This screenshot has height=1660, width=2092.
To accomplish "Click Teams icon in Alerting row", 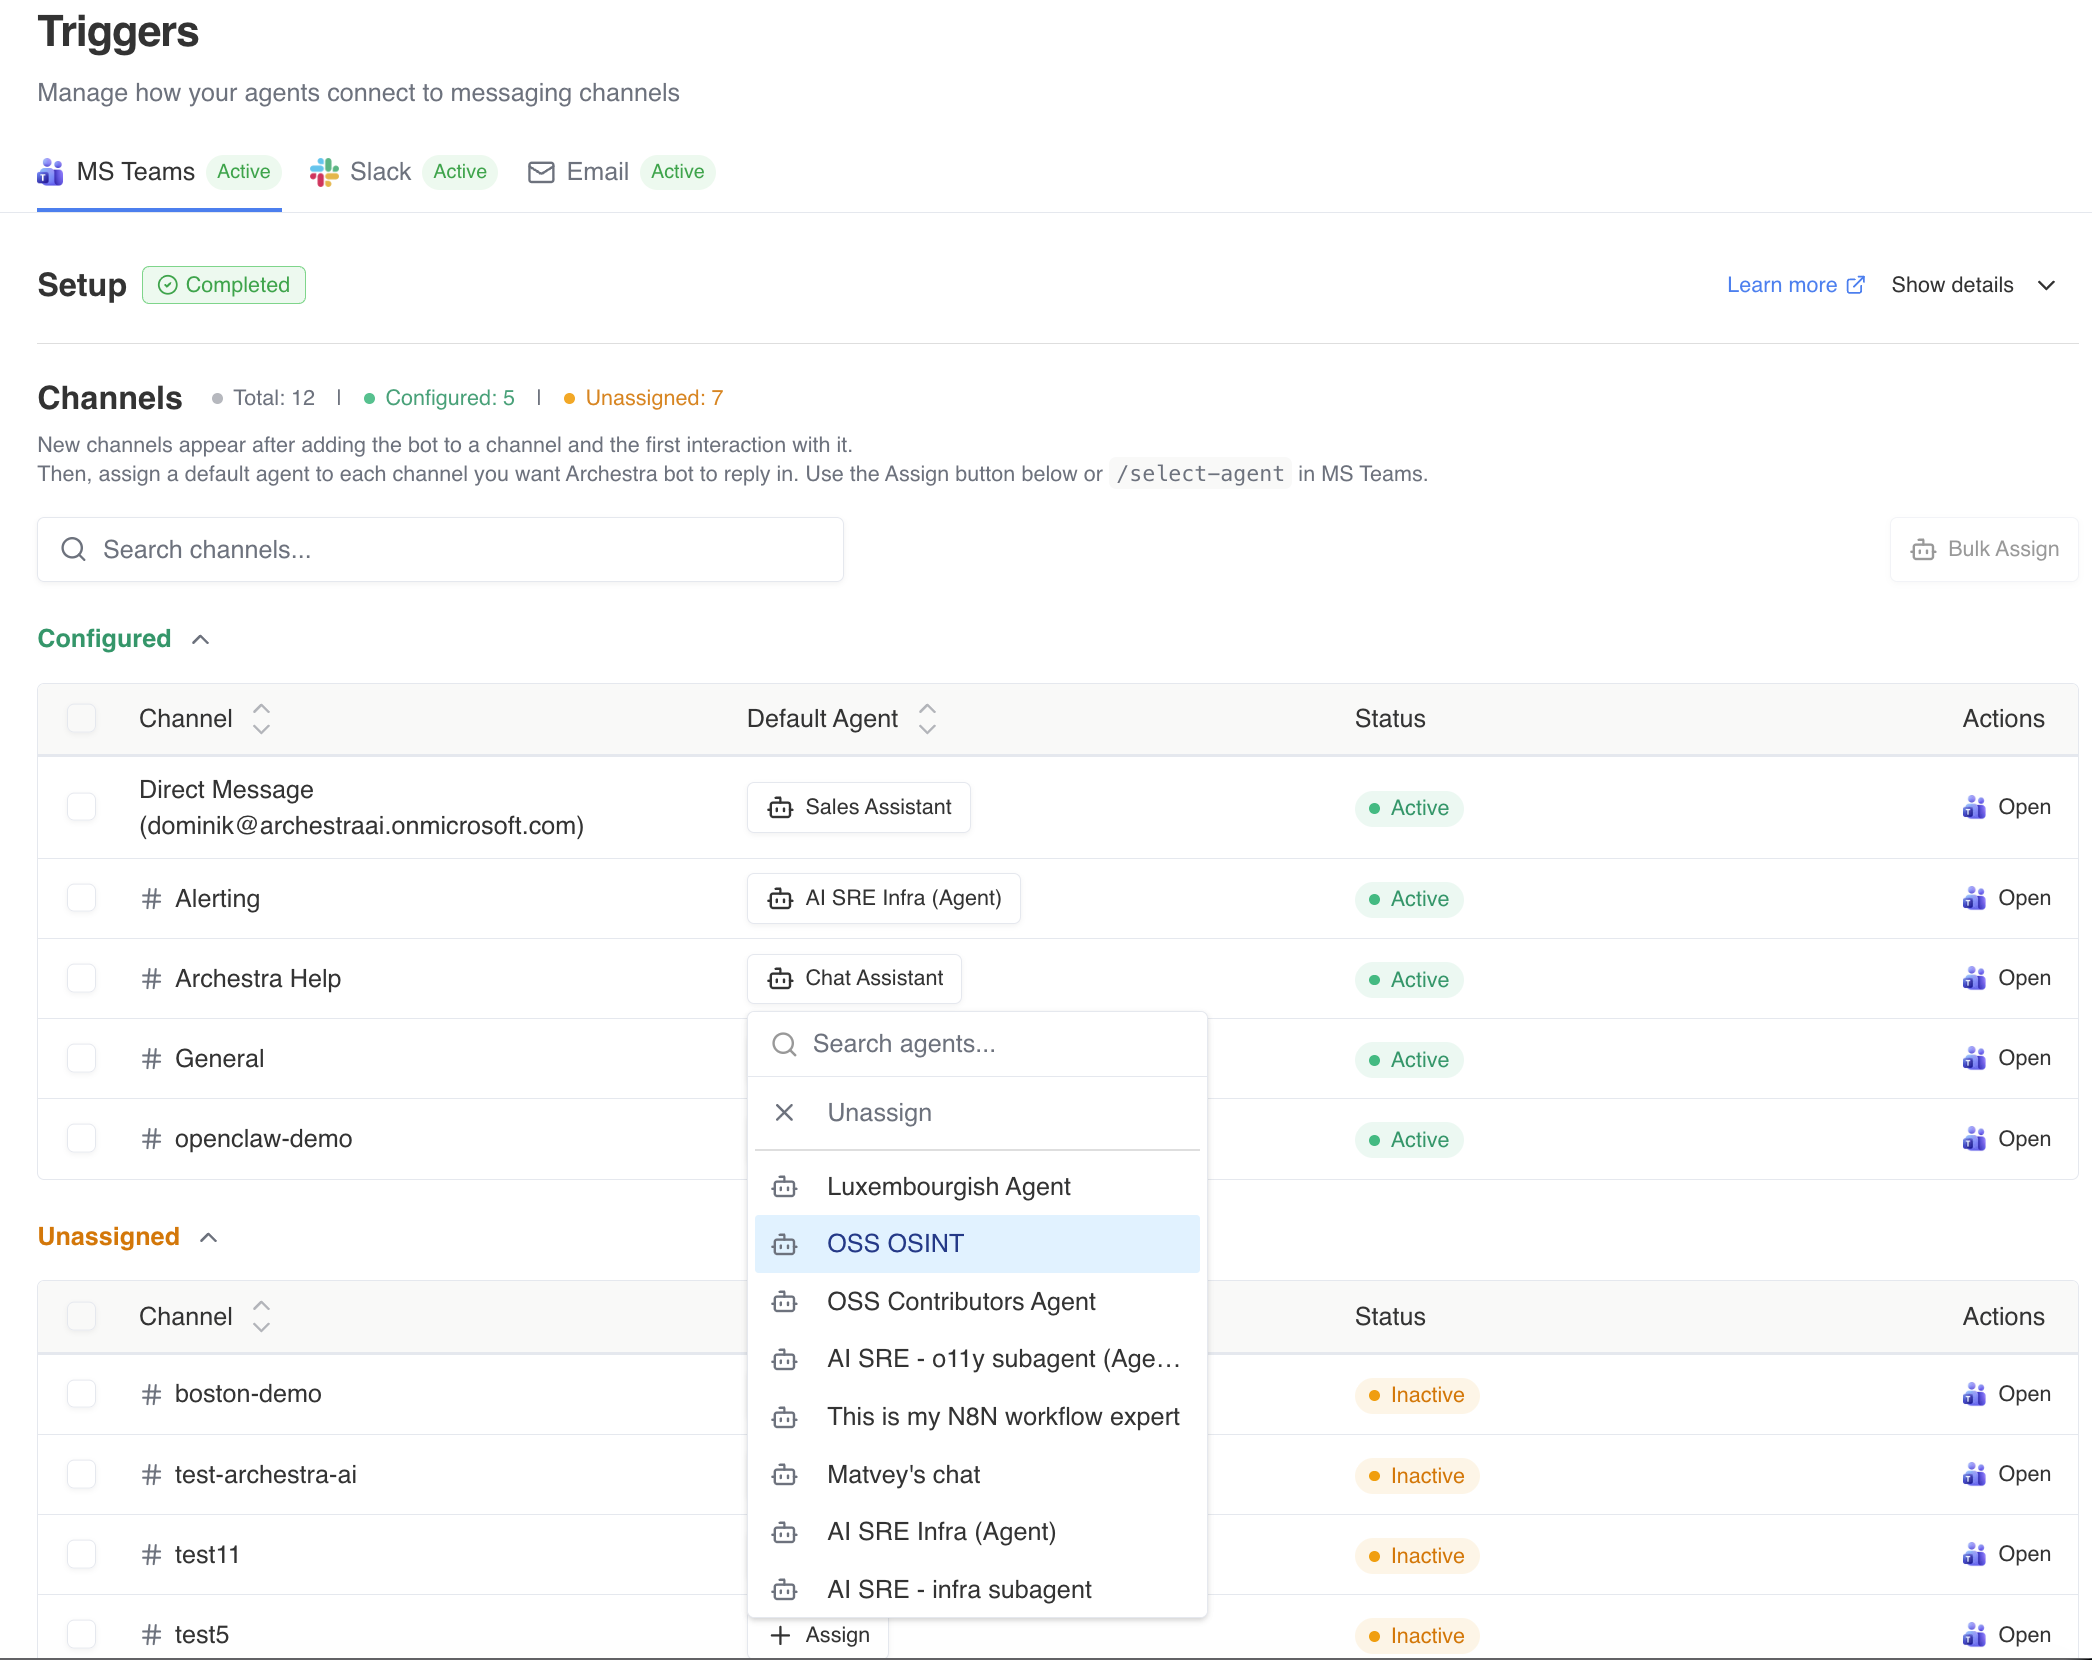I will click(x=1974, y=898).
